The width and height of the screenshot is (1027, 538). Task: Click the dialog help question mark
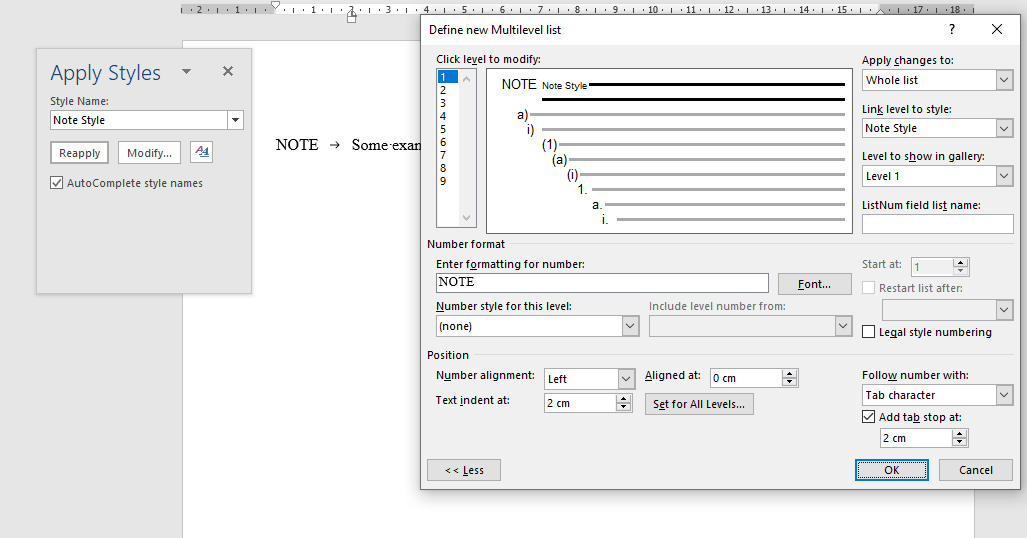pos(952,29)
